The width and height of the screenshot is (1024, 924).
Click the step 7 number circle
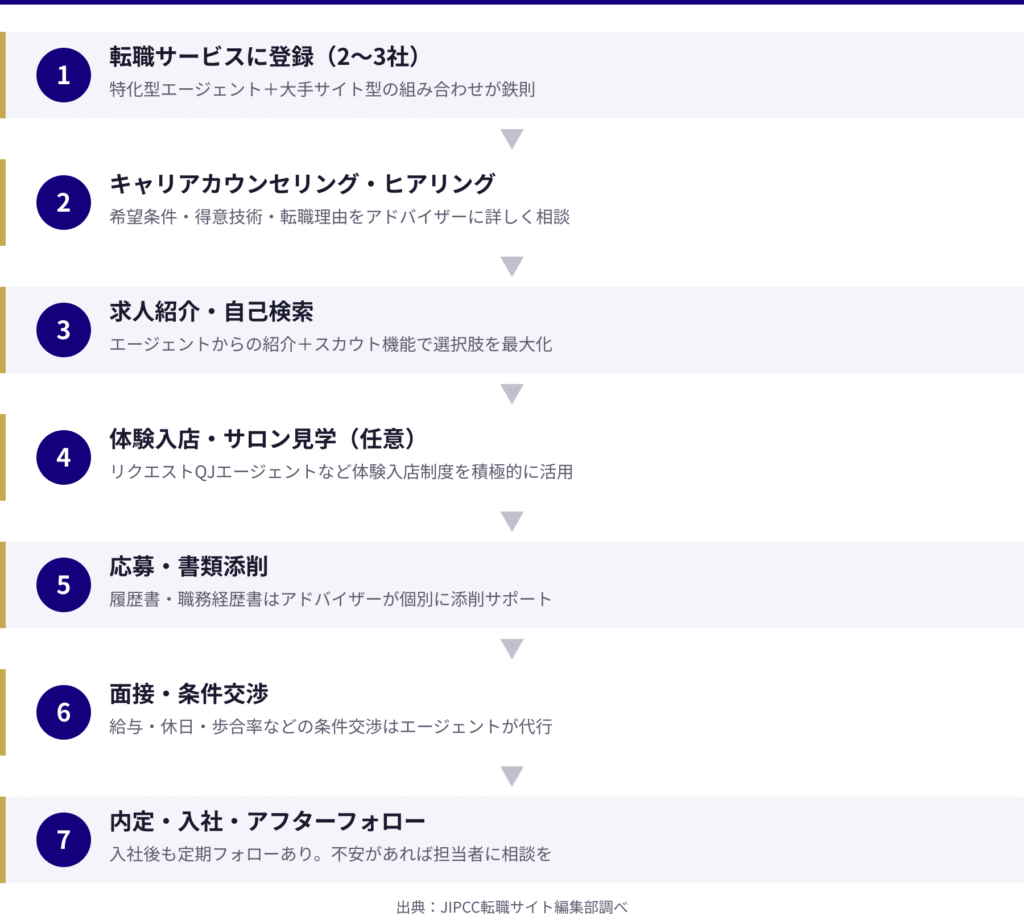64,840
